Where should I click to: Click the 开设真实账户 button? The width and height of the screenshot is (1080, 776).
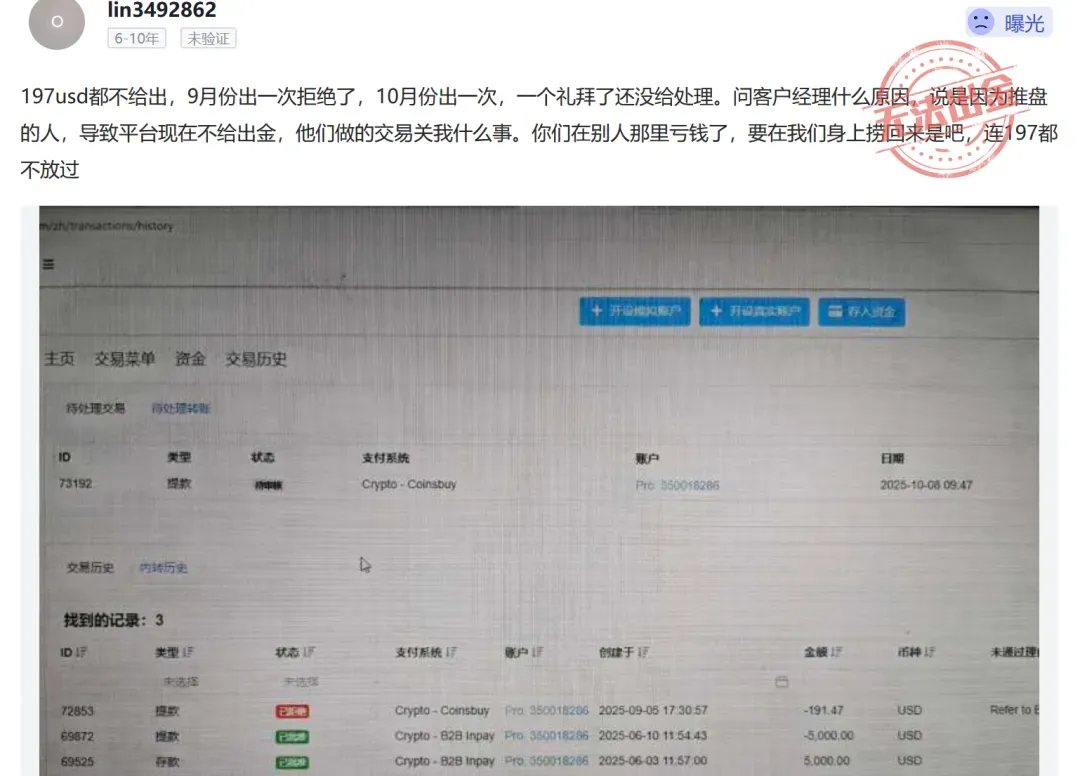(x=754, y=311)
